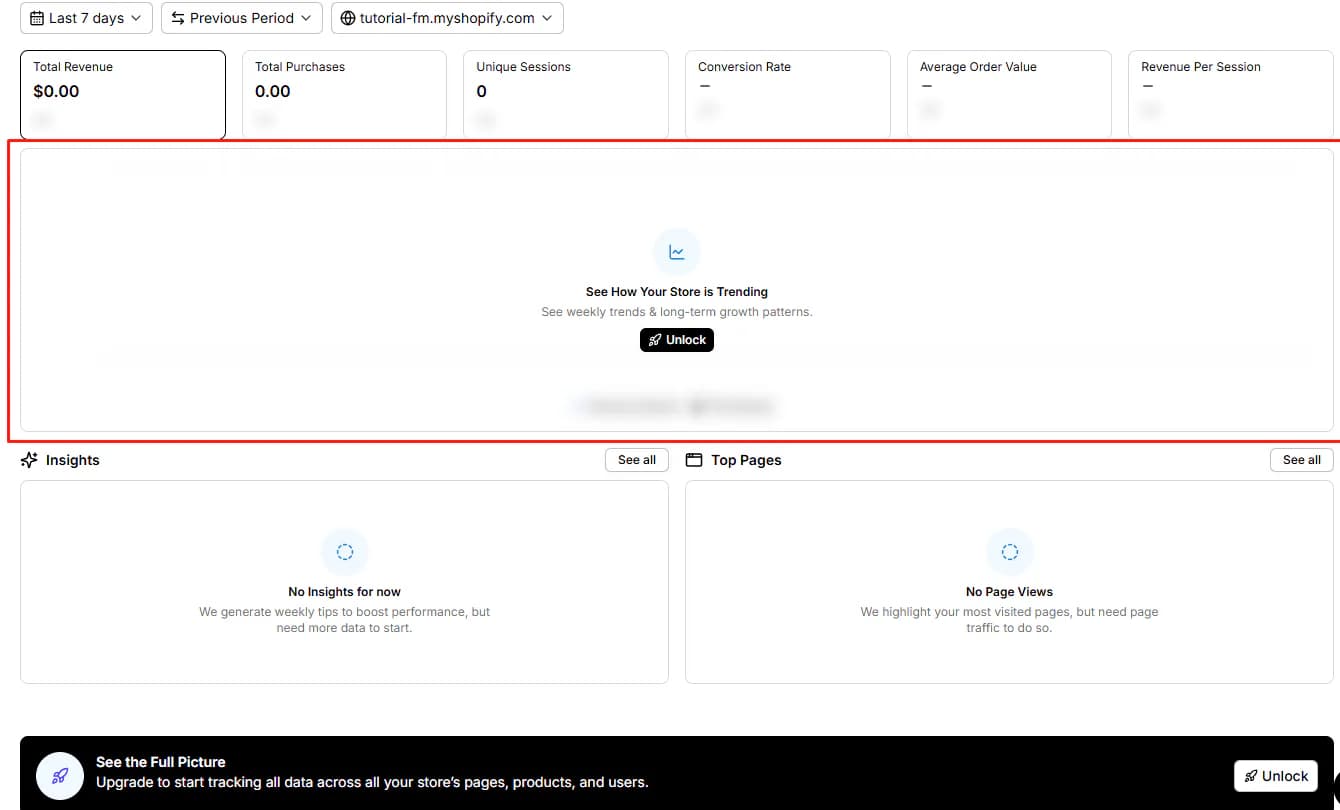Select the Average Order Value metric card

click(1010, 95)
